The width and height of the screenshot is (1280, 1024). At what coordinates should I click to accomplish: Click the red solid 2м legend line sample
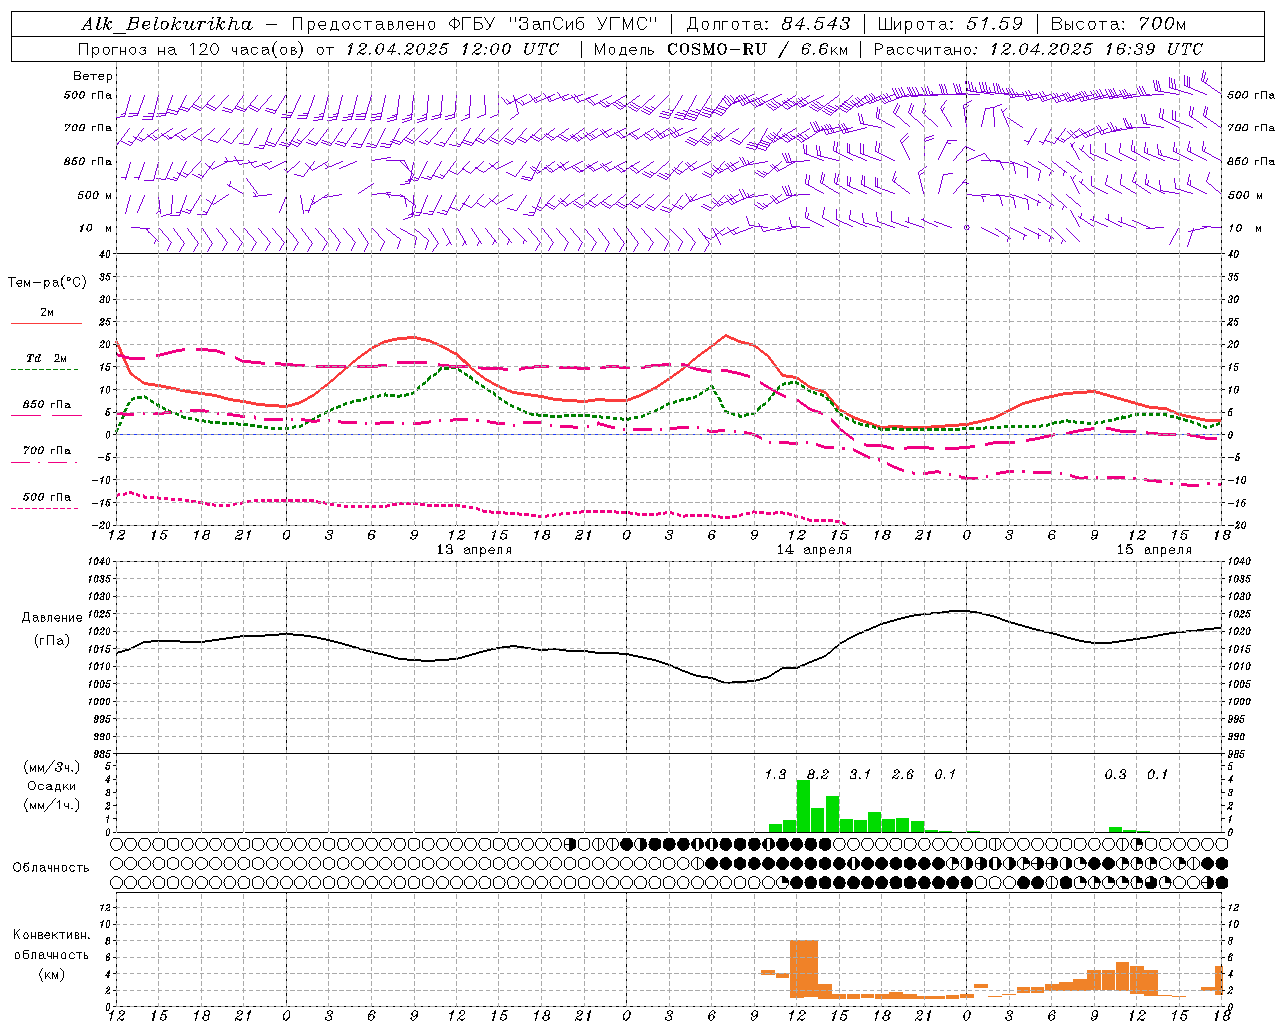(x=46, y=323)
